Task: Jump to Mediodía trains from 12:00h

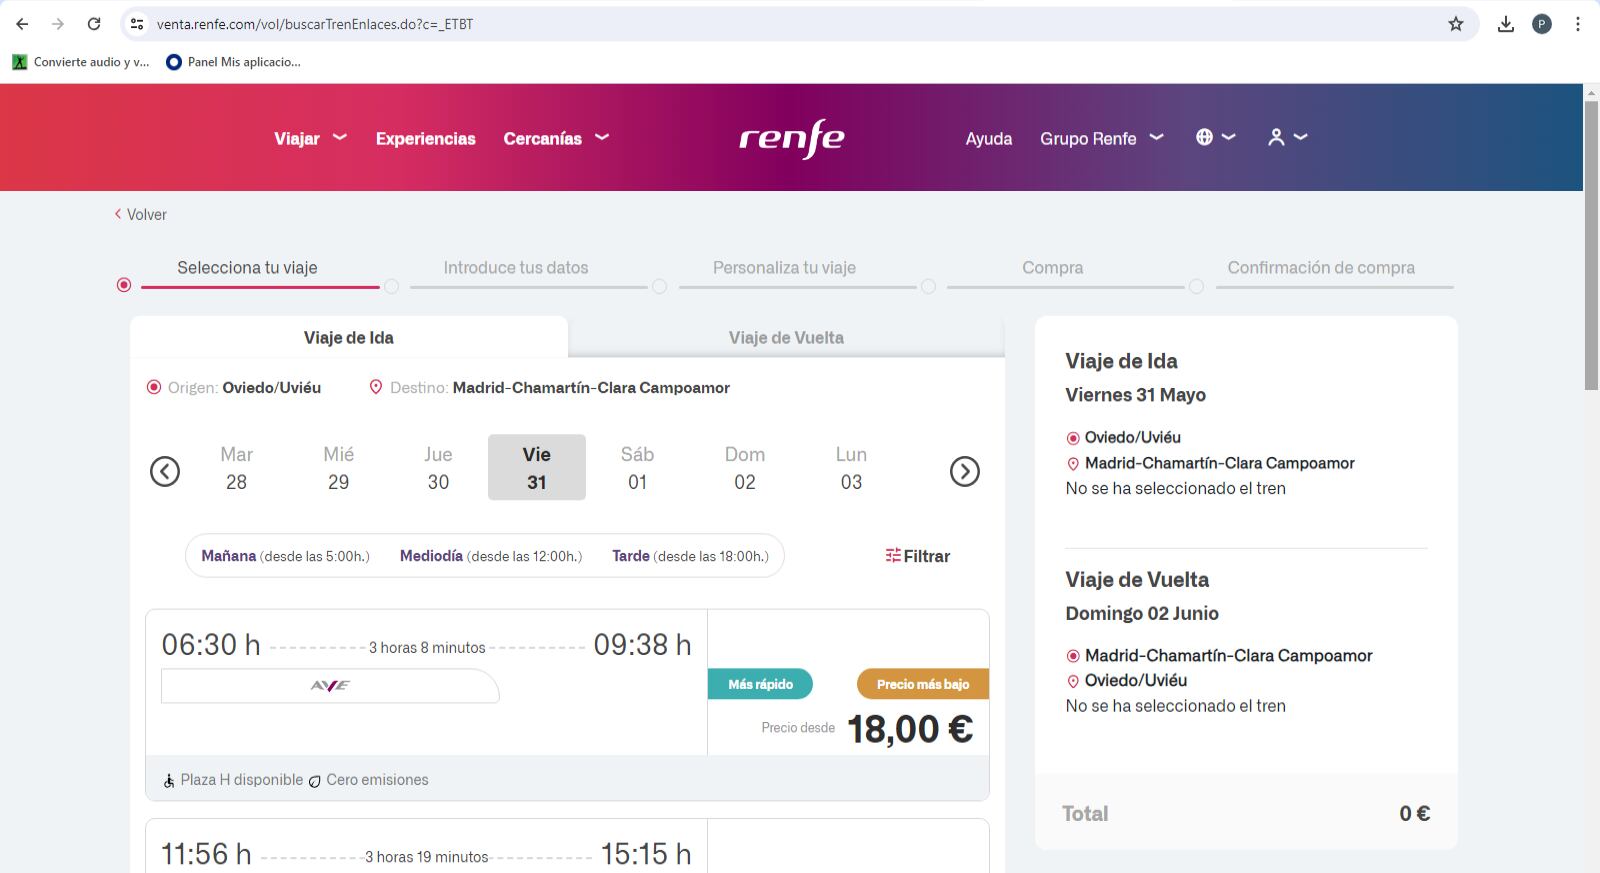Action: click(491, 556)
